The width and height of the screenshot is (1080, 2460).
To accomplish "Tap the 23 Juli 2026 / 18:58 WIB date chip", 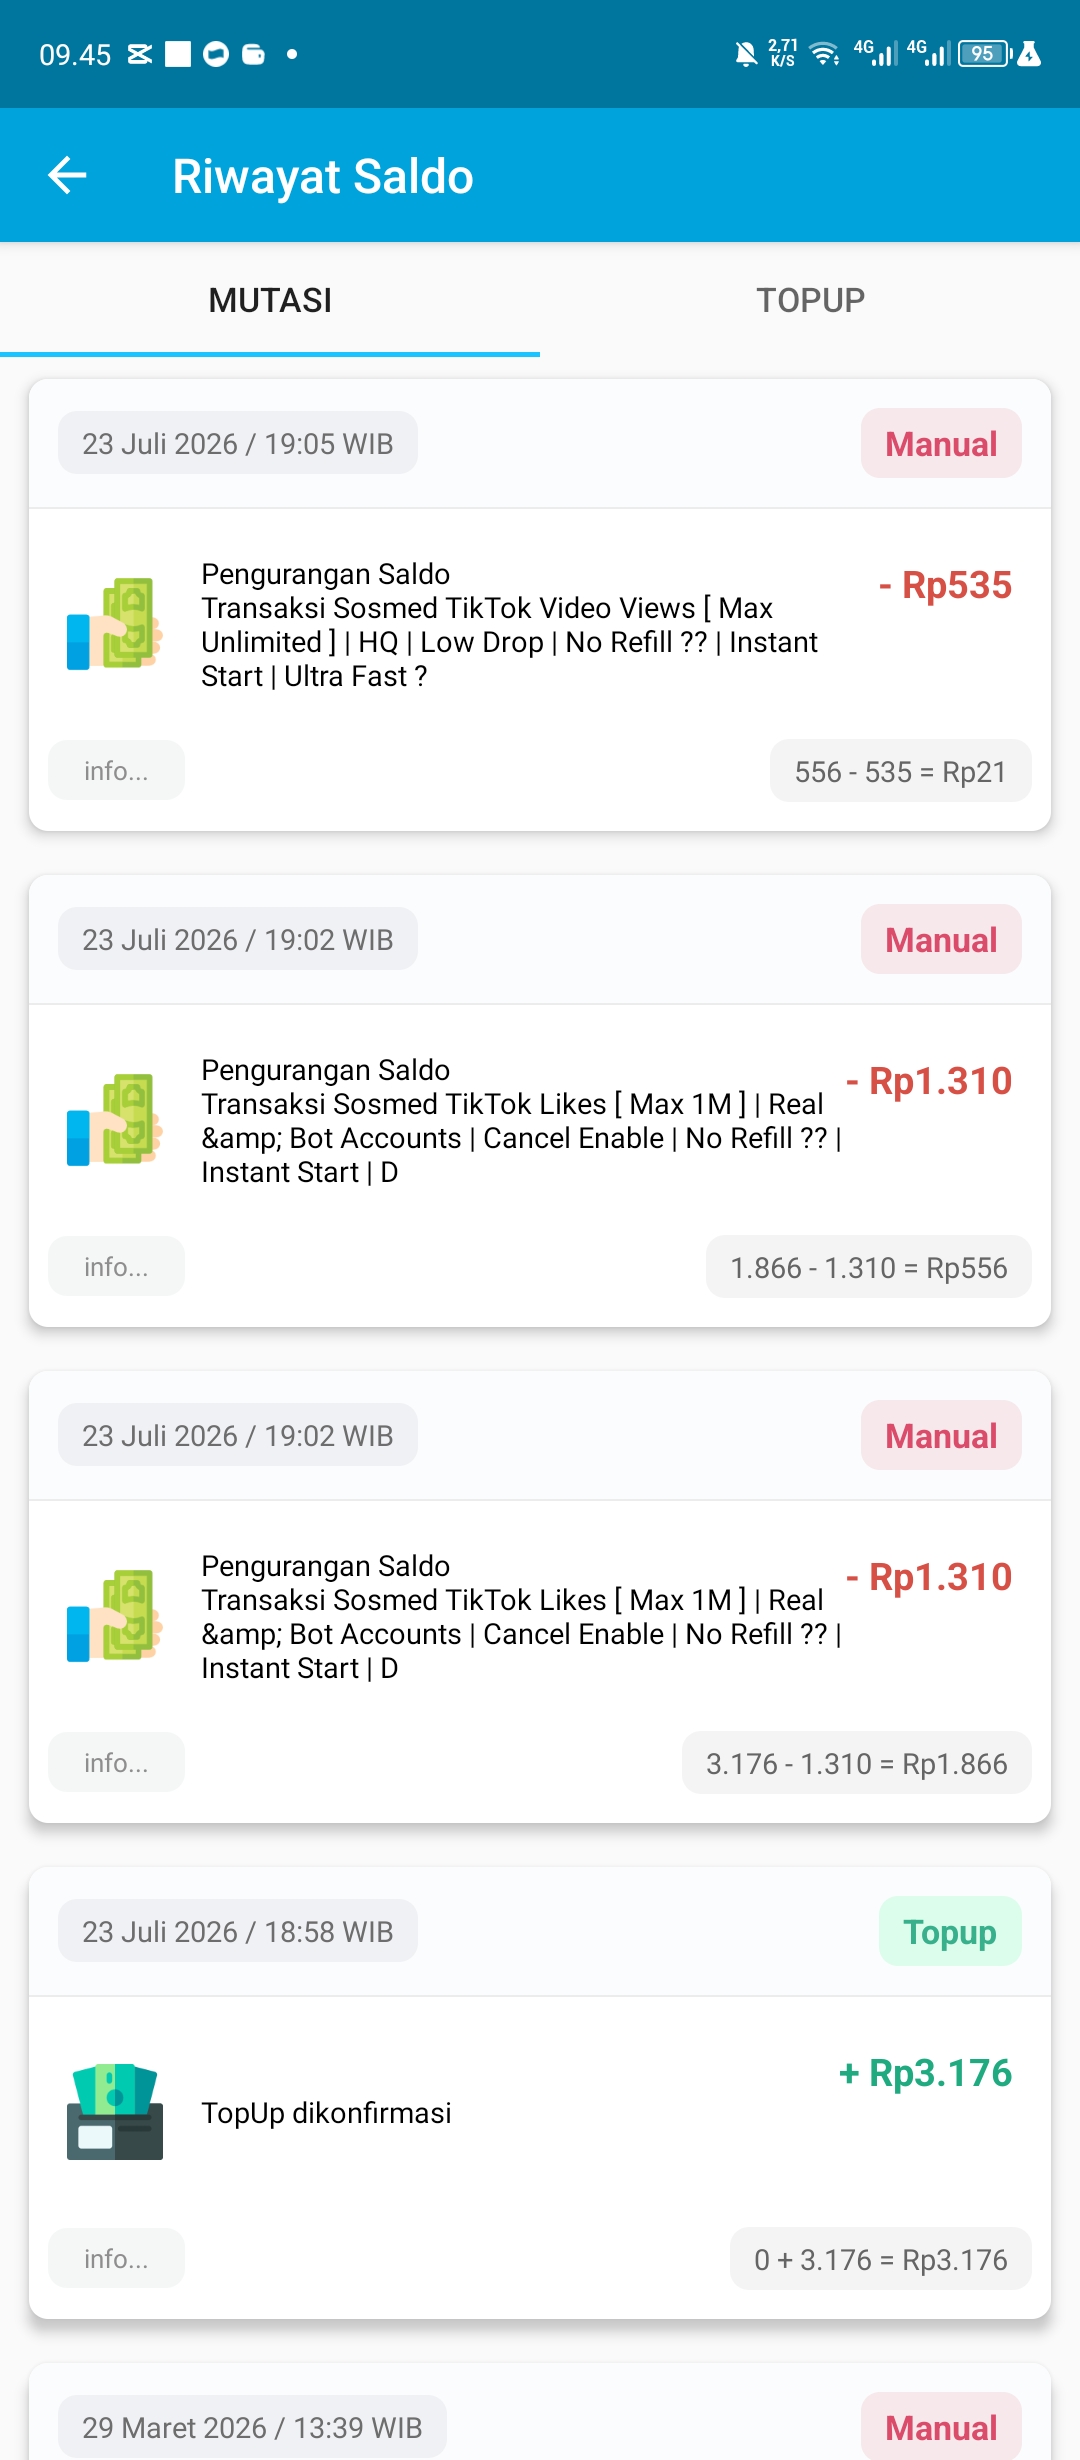I will [238, 1932].
